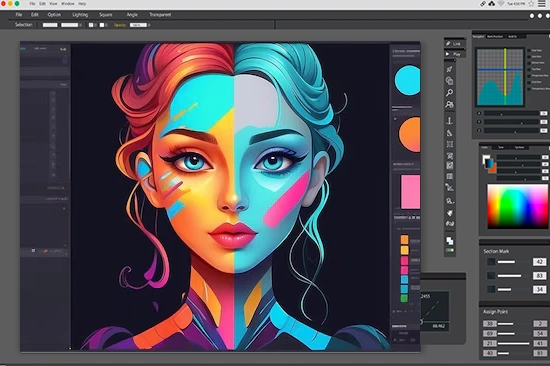Click the dark square icon beside Section Mark value 34
The width and height of the screenshot is (550, 366).
(x=491, y=289)
